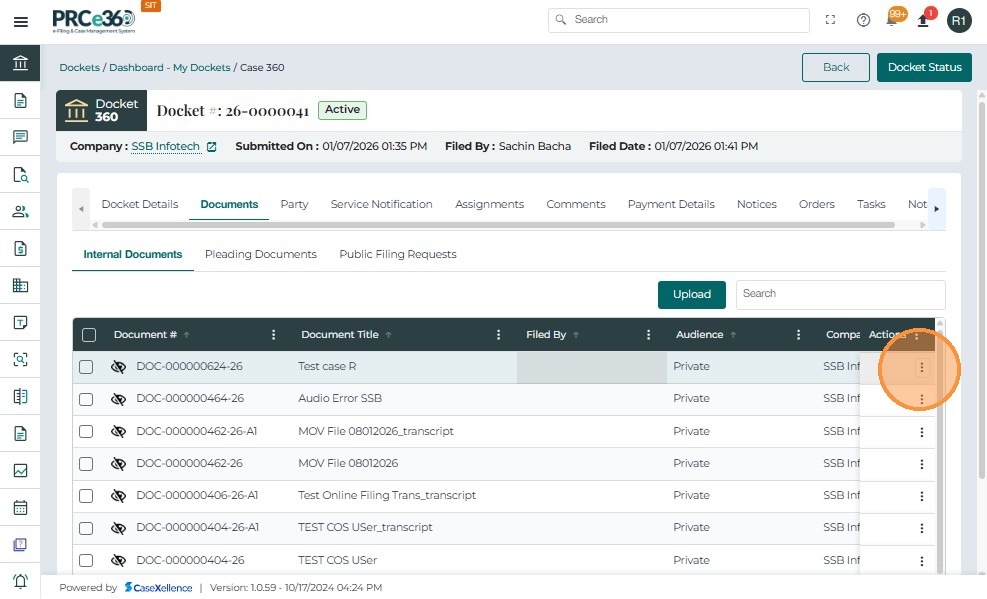Check the box for DOC-000000624-26

[x=86, y=367]
